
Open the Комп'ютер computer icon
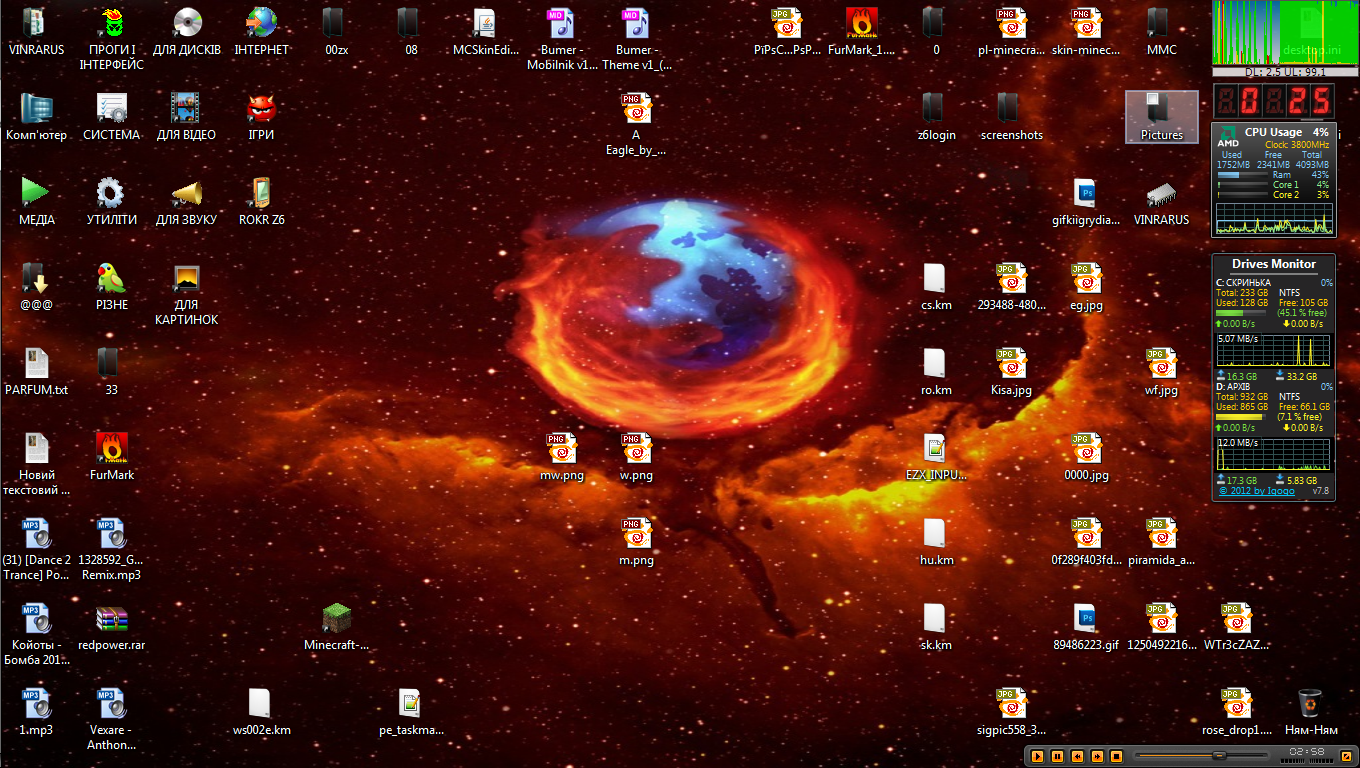coord(36,117)
